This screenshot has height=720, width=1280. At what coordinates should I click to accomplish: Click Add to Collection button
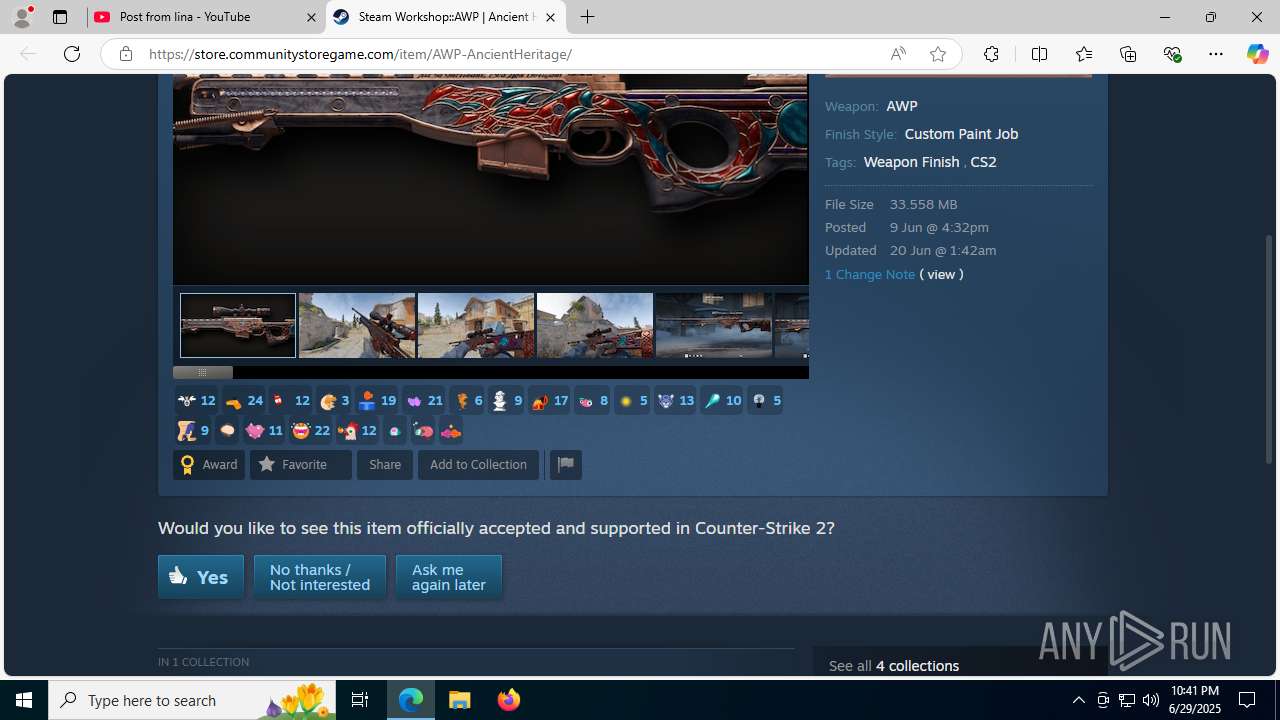tap(478, 464)
